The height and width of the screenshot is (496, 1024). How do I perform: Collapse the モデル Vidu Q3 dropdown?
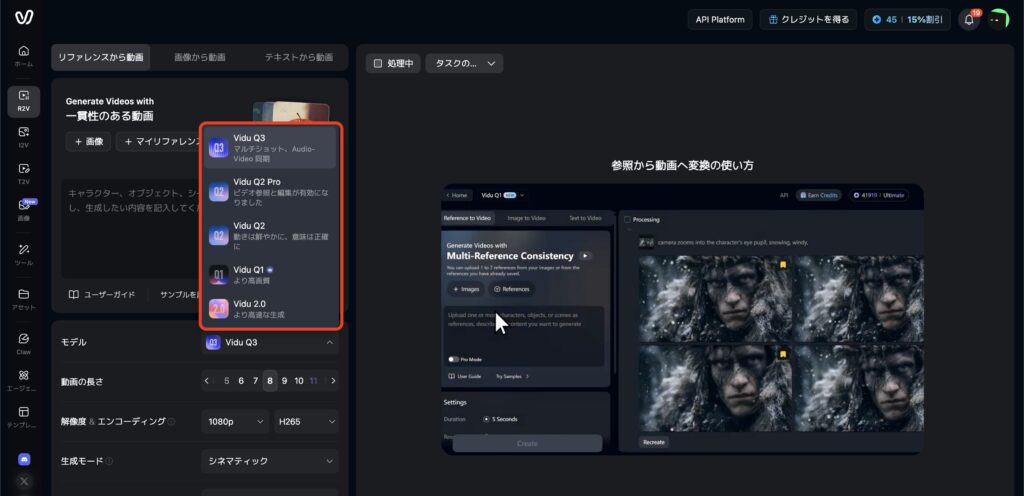pos(270,343)
